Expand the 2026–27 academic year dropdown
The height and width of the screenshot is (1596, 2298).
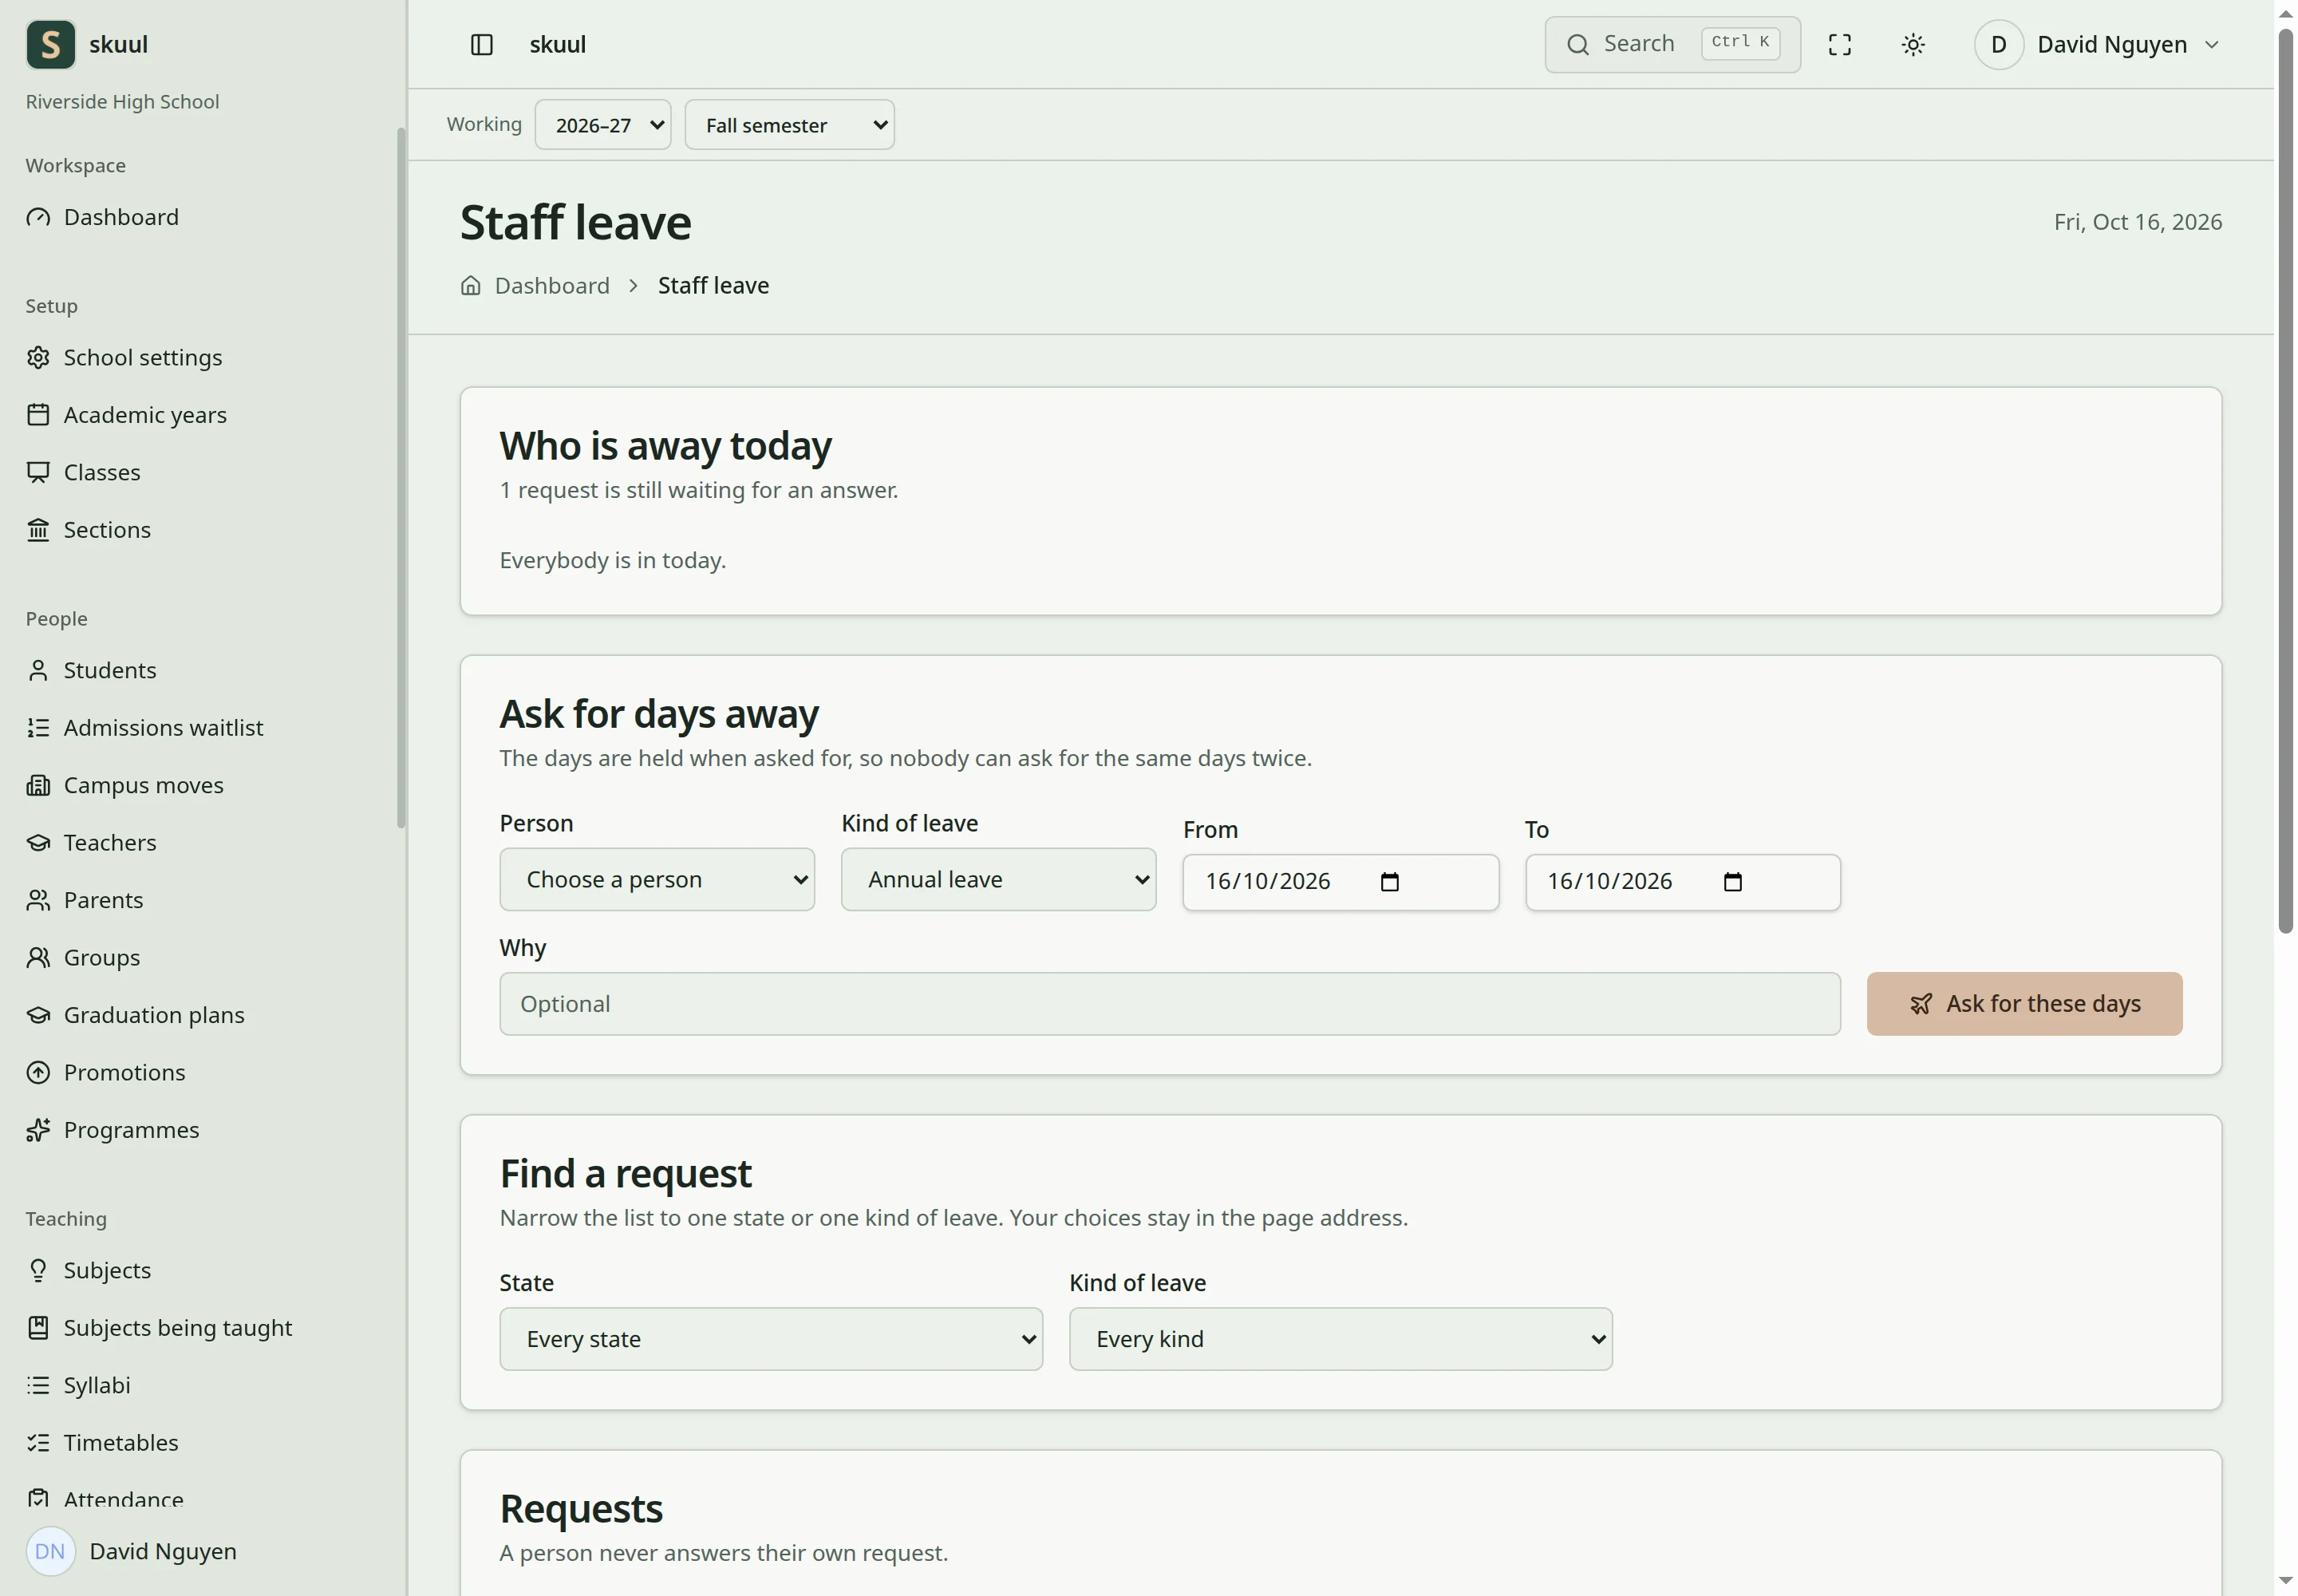[602, 125]
